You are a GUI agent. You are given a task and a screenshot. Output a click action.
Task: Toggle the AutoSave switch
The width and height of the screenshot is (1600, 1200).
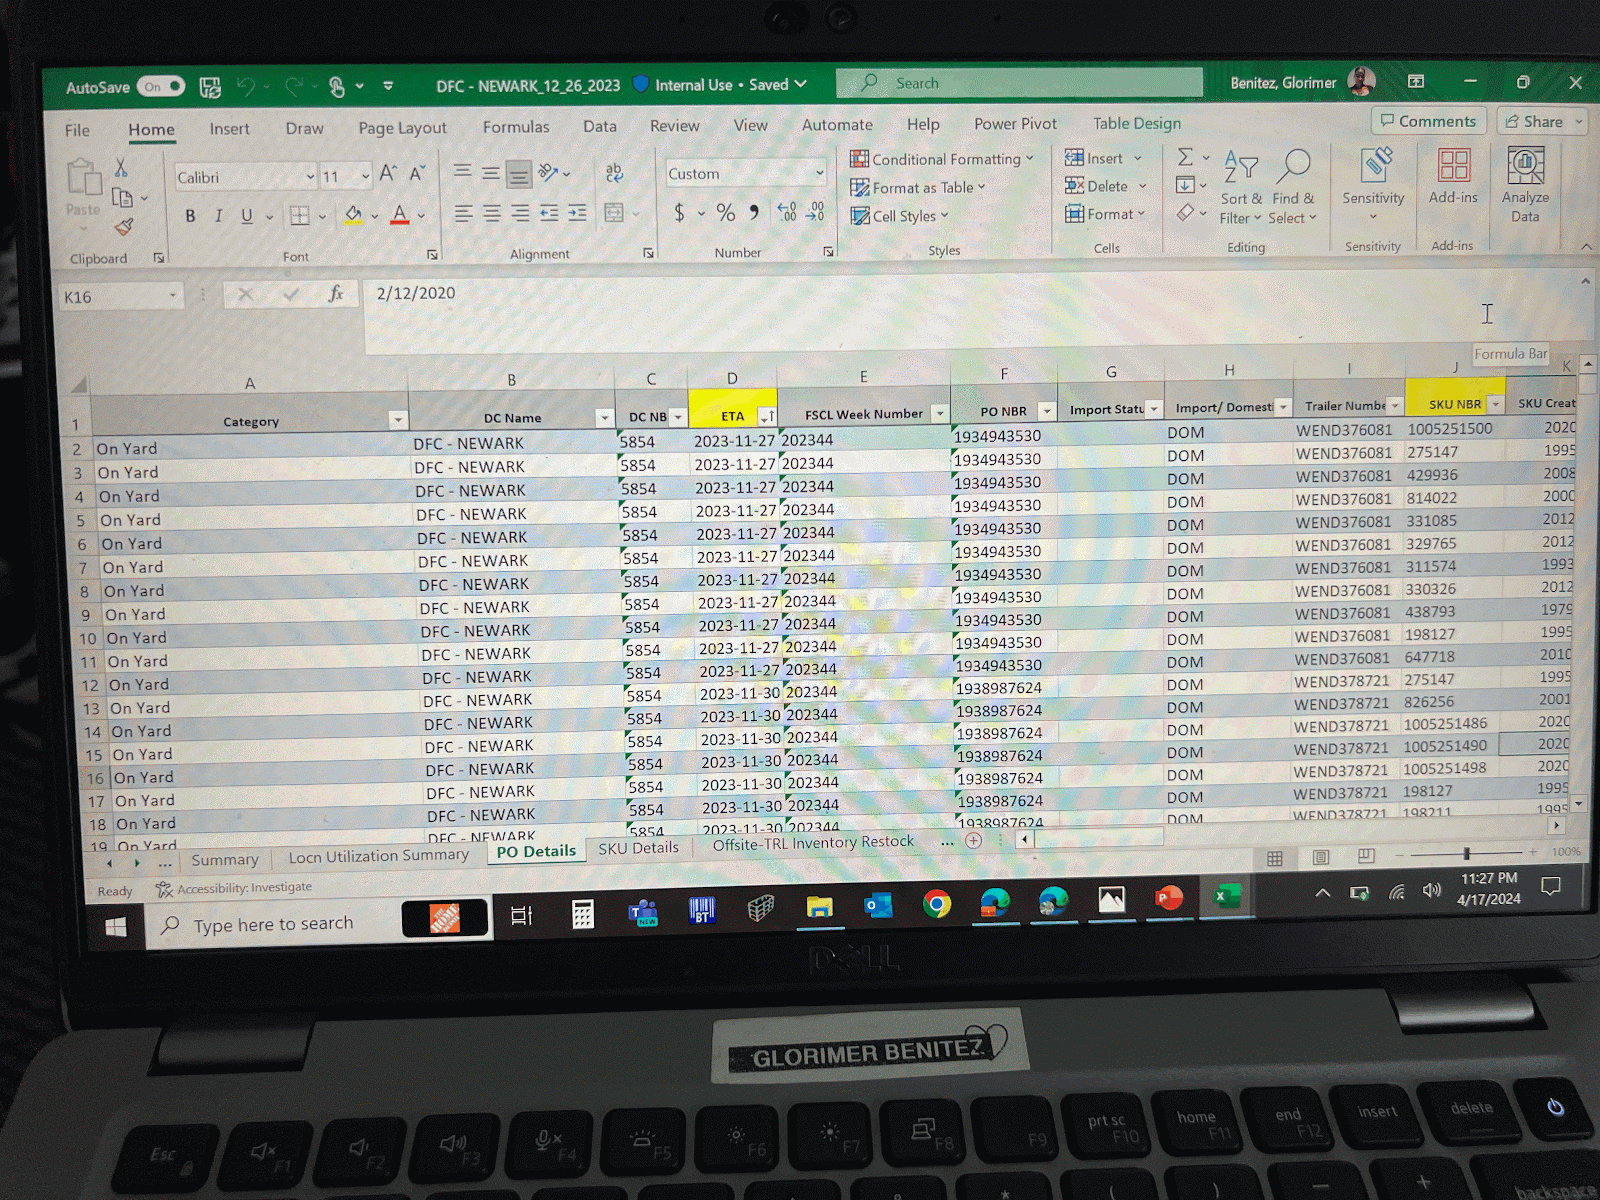click(160, 87)
